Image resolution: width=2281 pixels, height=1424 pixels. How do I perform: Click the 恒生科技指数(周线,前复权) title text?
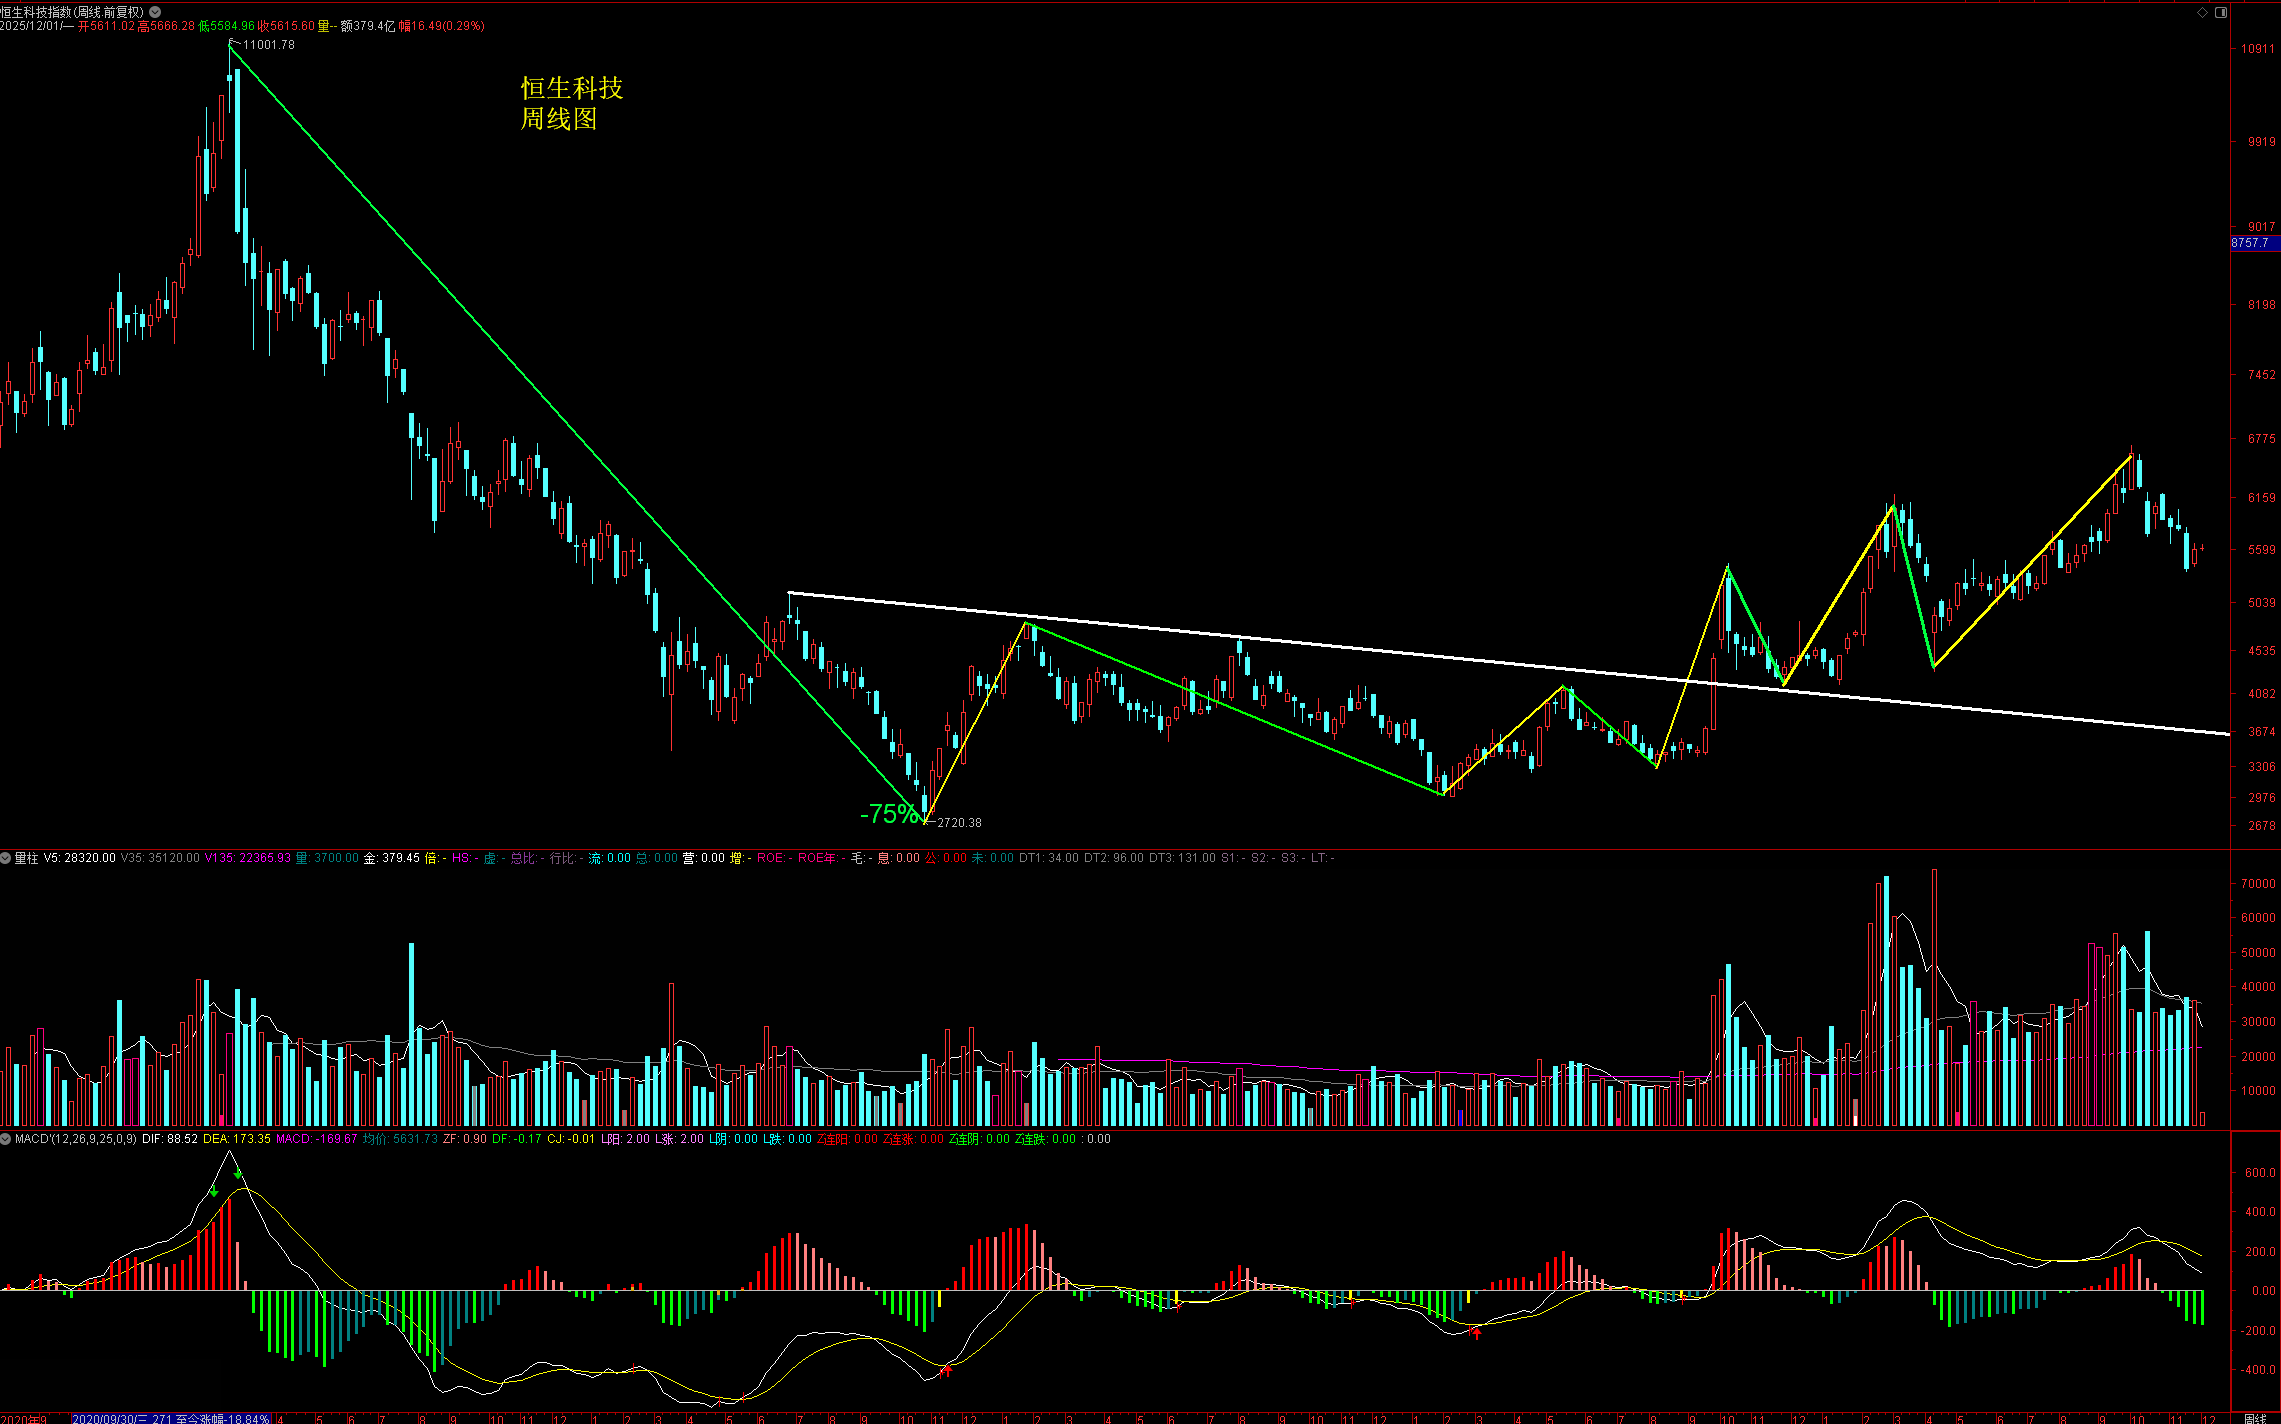pos(72,12)
